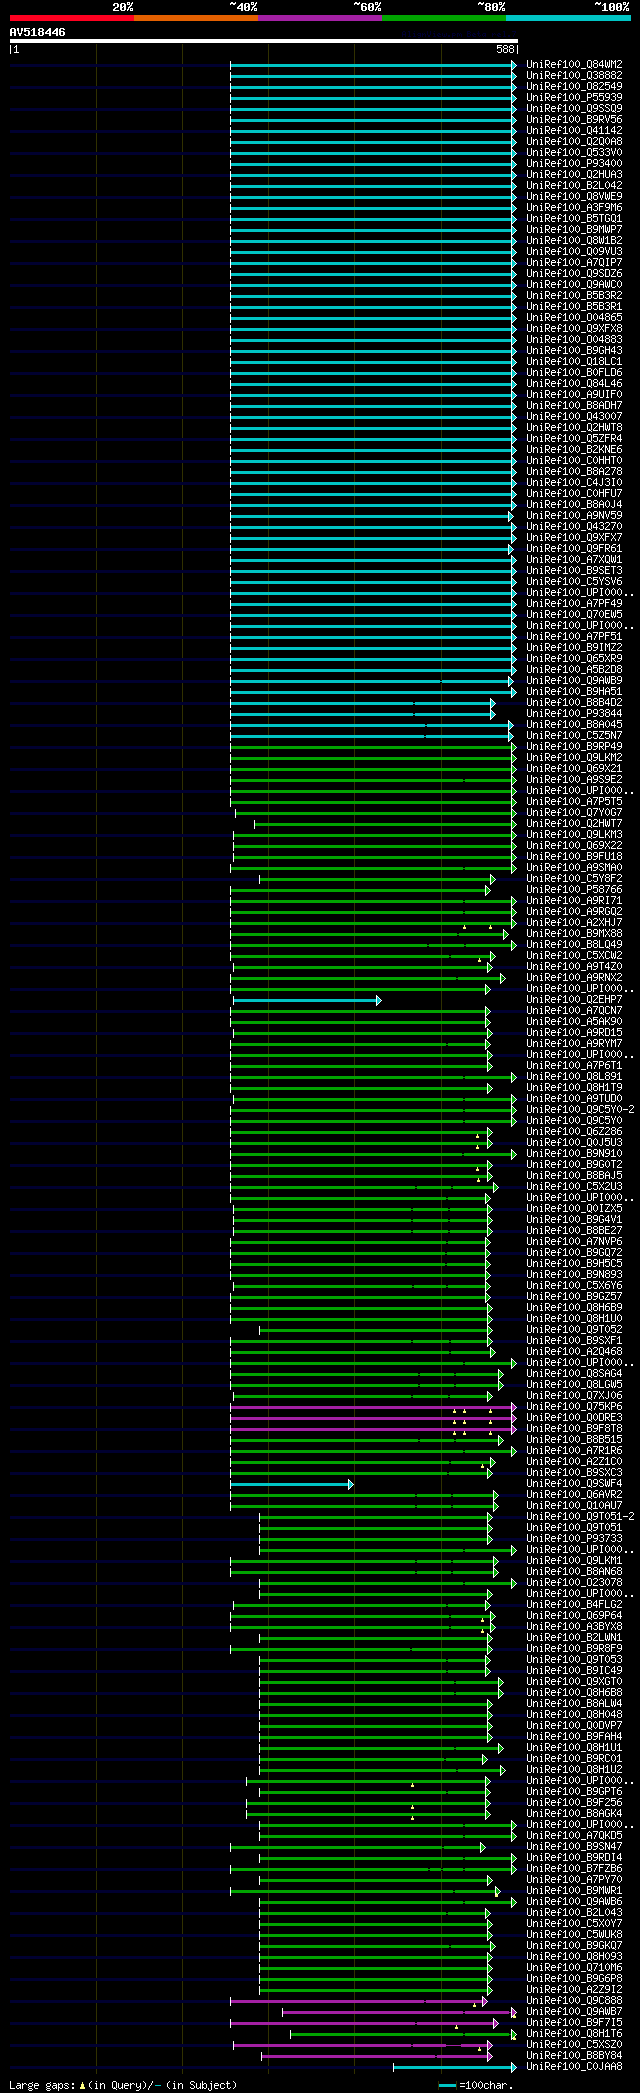Click the hit label UniRef100_Q43007
The image size is (640, 2093).
tap(574, 417)
